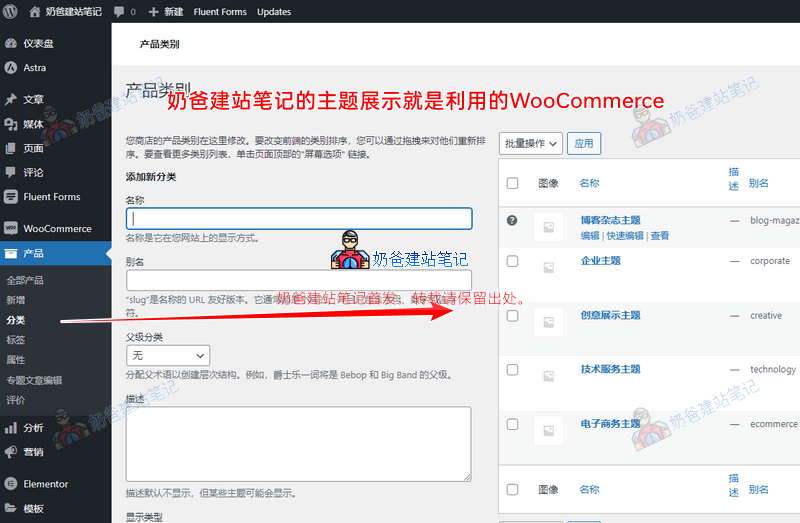Click the 企业主题 placeholder image

(x=548, y=267)
